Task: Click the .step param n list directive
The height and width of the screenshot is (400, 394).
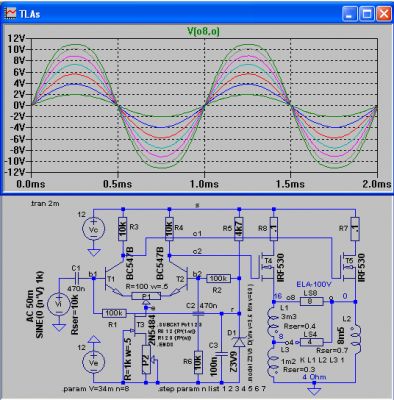Action: pyautogui.click(x=212, y=389)
